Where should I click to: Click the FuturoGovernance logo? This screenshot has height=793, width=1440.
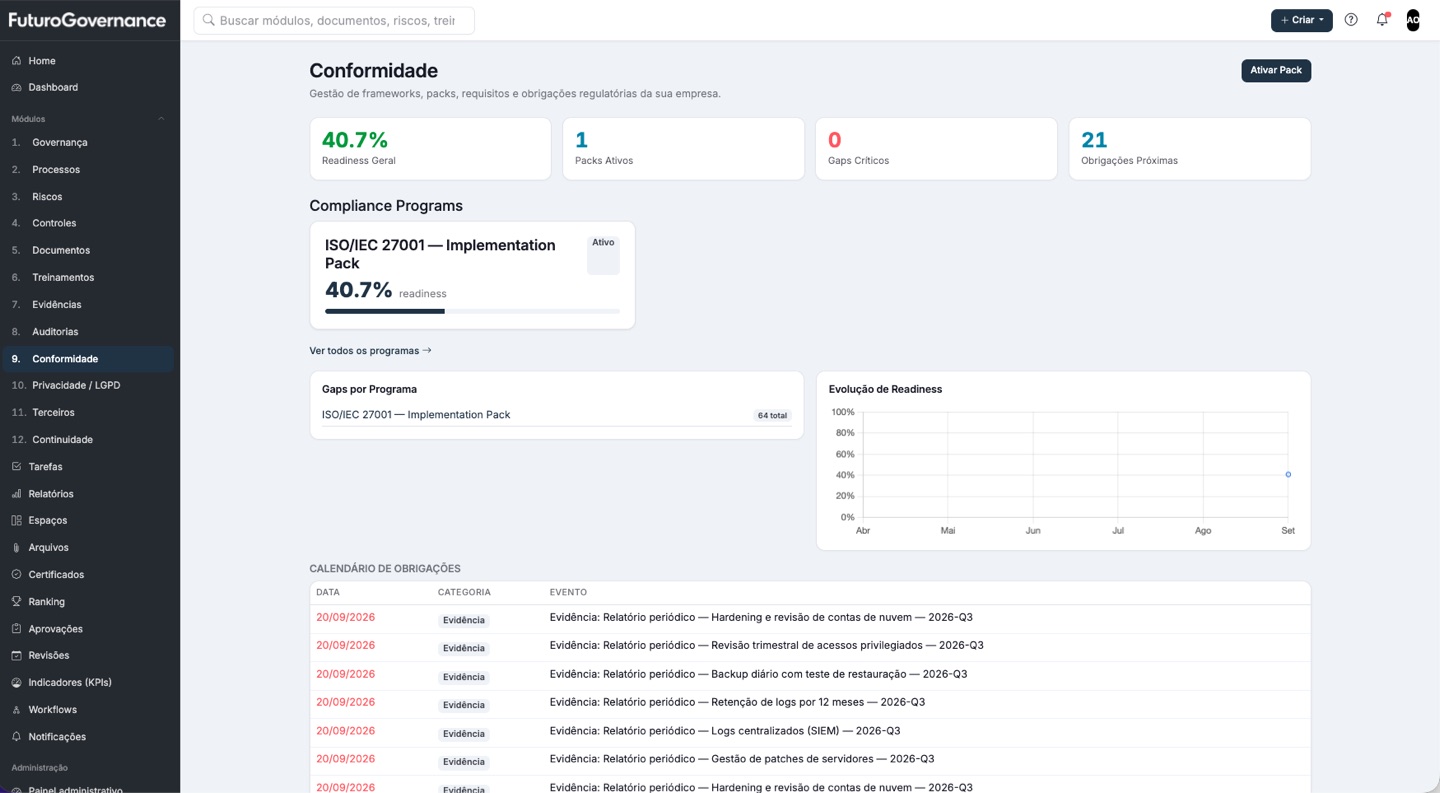[87, 20]
